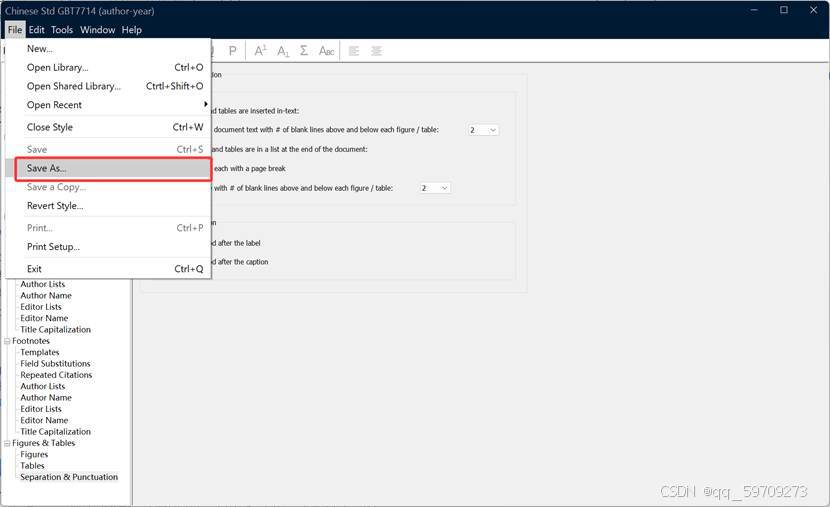Viewport: 830px width, 507px height.
Task: Choose Revert Style... menu item
Action: click(x=108, y=206)
